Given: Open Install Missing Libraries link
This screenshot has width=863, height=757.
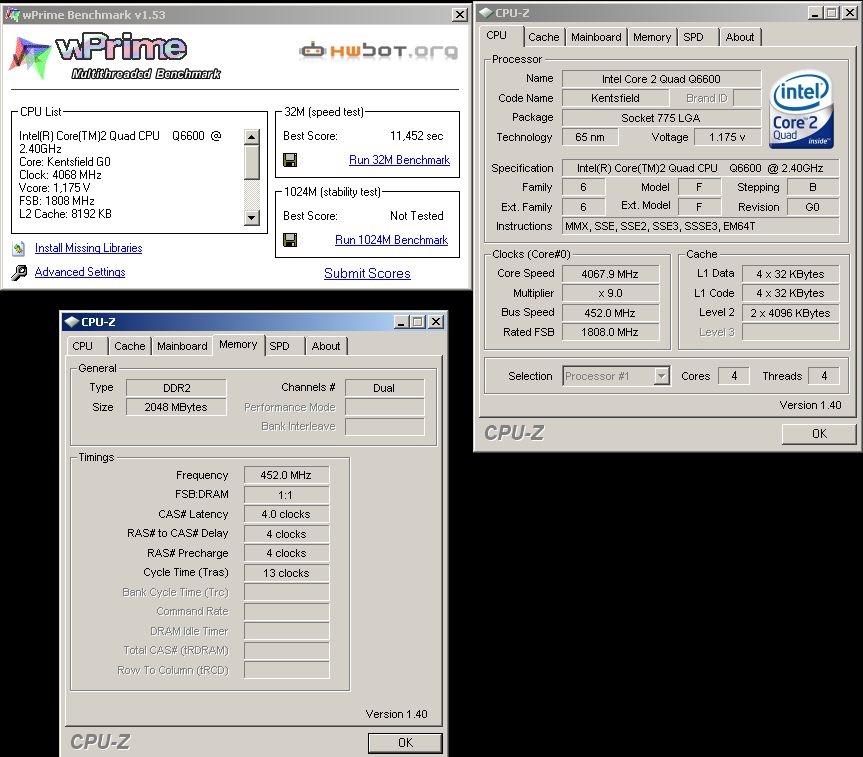Looking at the screenshot, I should tap(89, 248).
